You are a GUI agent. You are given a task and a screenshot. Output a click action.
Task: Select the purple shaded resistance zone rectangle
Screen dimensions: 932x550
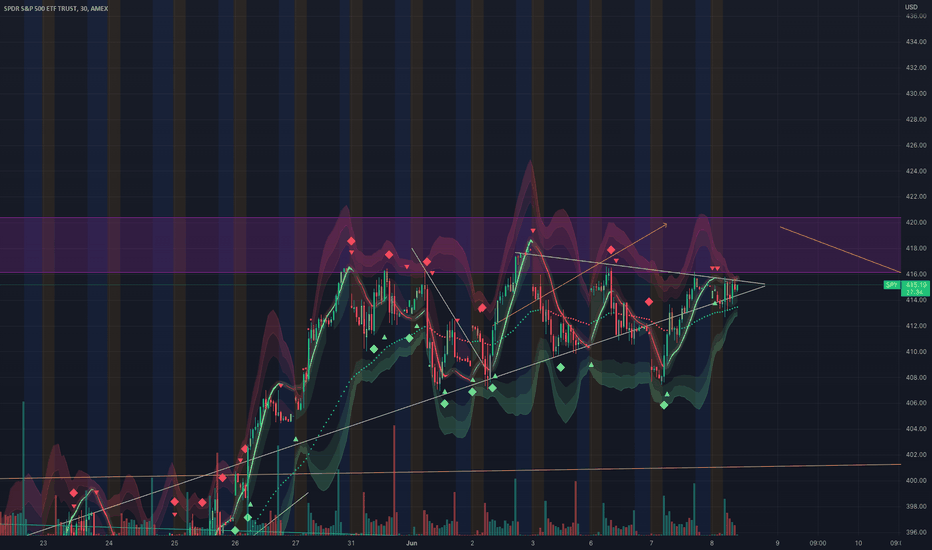450,245
